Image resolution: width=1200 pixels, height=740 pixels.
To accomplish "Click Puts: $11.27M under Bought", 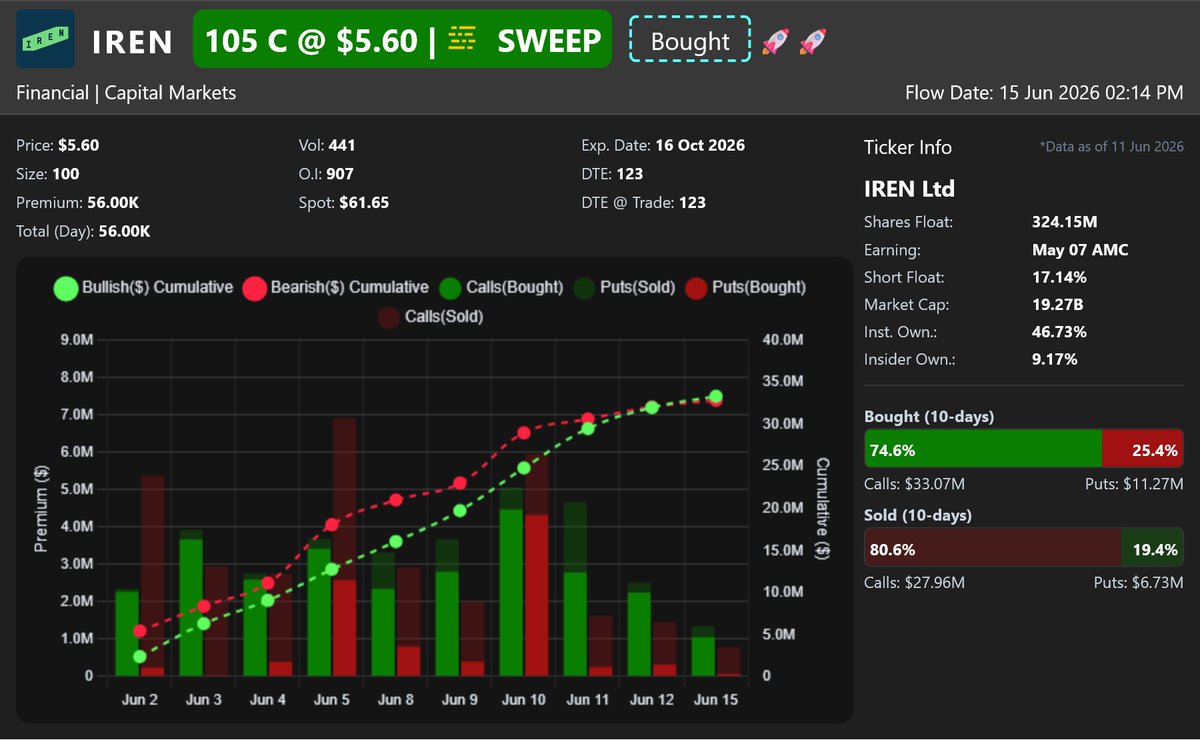I will 1135,484.
